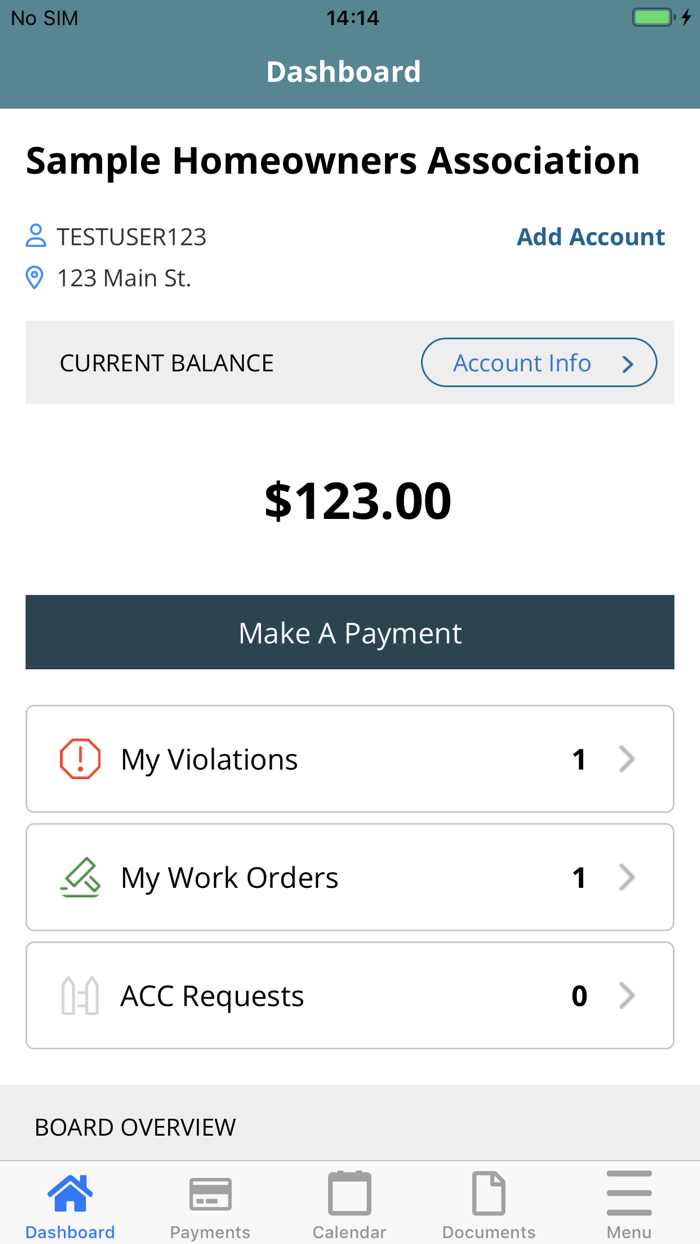Tap the green hammer icon for My Work Orders
Viewport: 700px width, 1244px height.
coord(80,877)
